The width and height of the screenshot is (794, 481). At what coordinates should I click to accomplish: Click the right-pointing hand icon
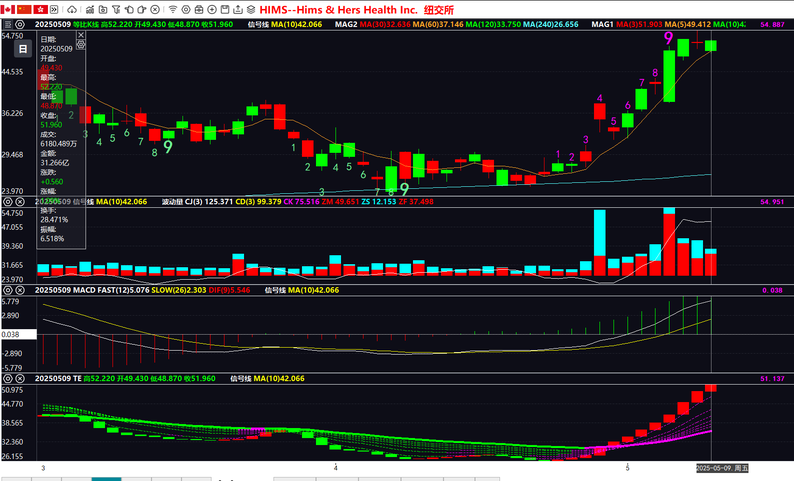142,9
